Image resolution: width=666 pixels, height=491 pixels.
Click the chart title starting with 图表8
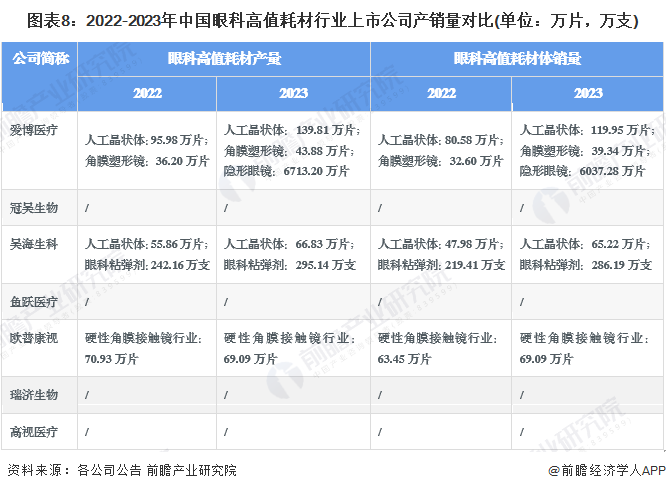(333, 20)
